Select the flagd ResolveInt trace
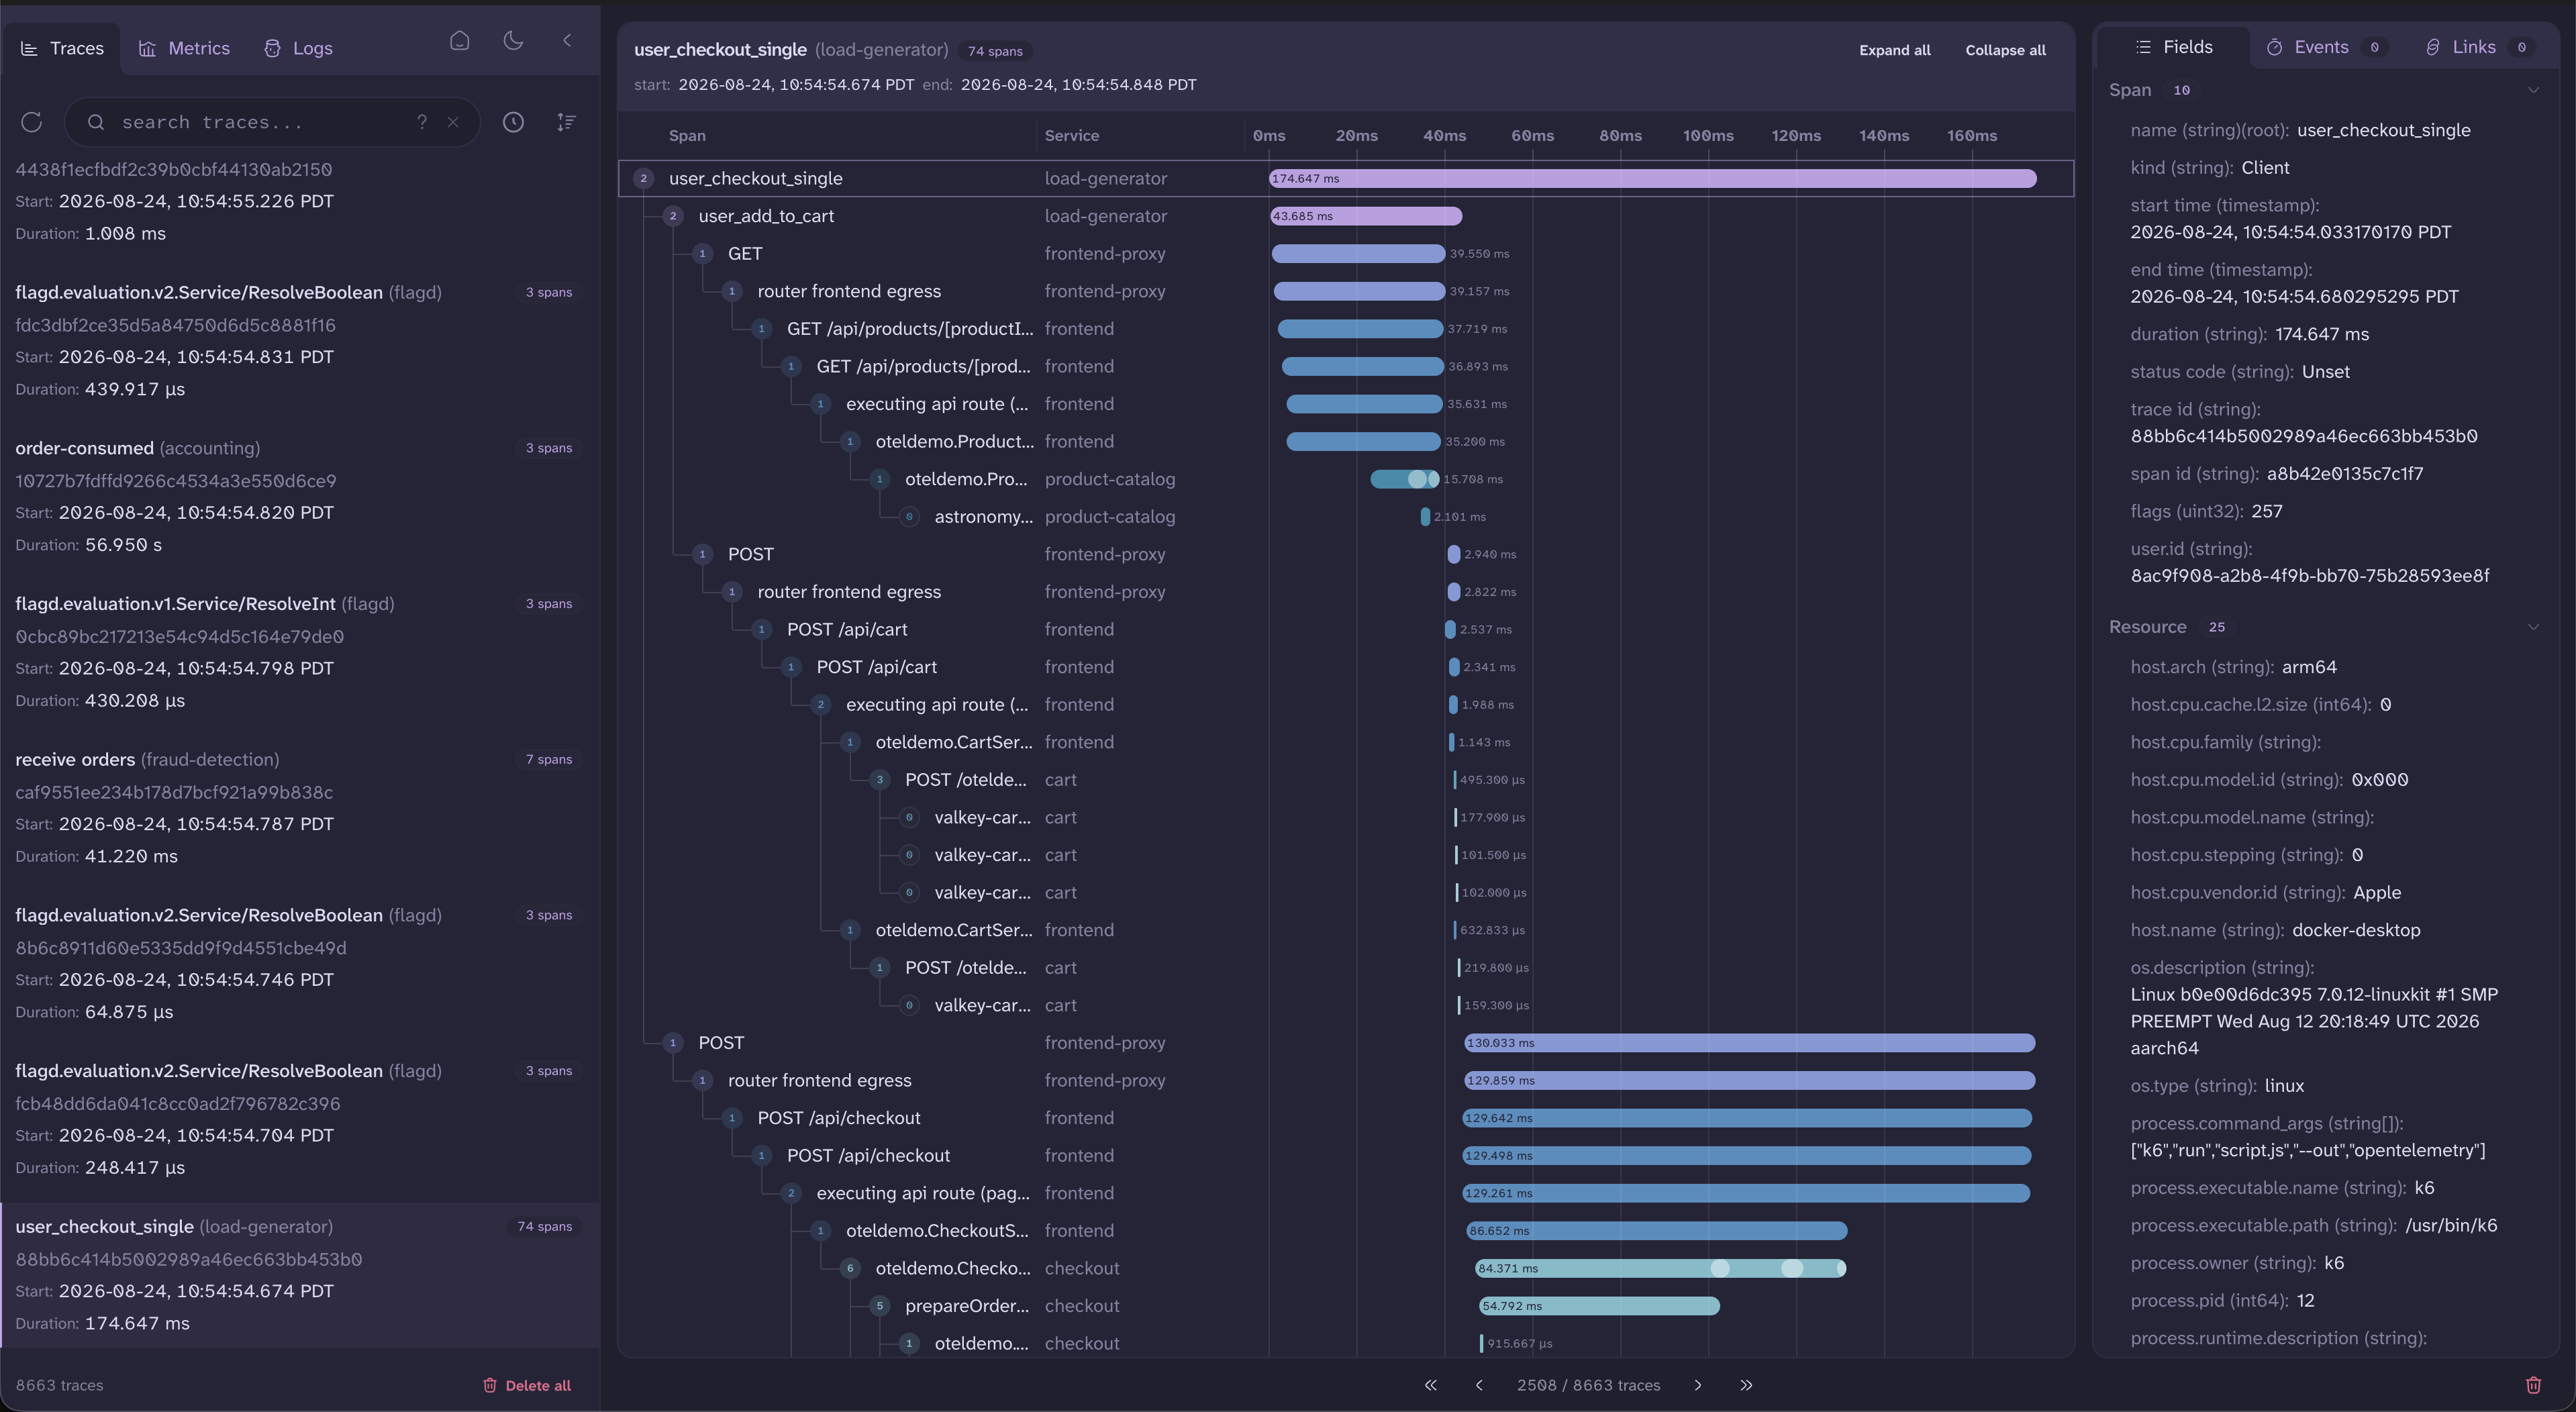The height and width of the screenshot is (1412, 2576). point(300,652)
